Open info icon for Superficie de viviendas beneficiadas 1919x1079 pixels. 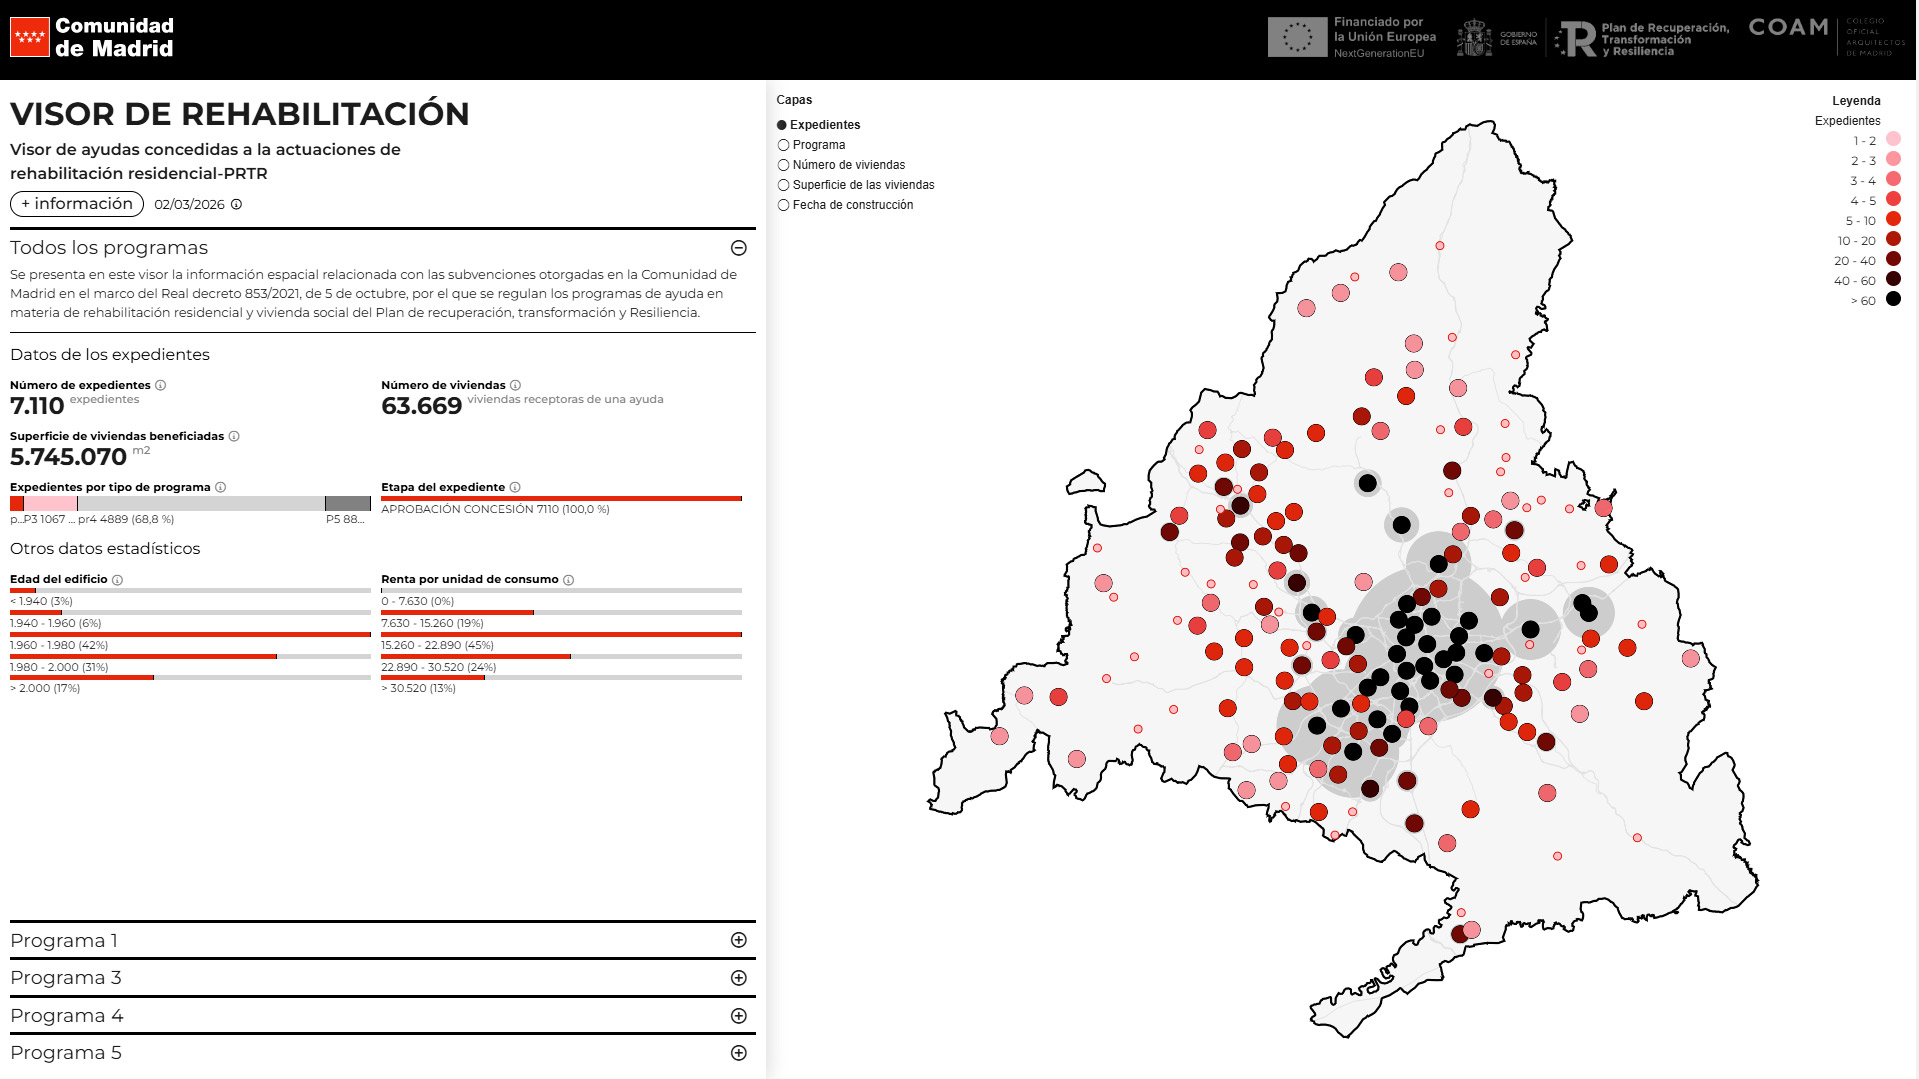234,436
